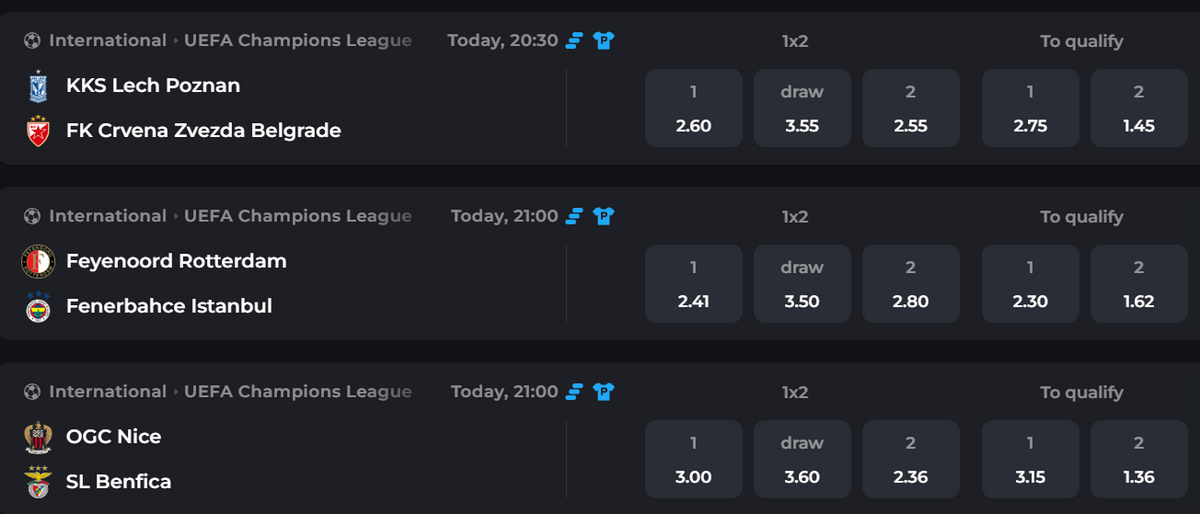Pick Feyenoord to qualify at 2.30
Screen dimensions: 1200x514
point(1030,284)
